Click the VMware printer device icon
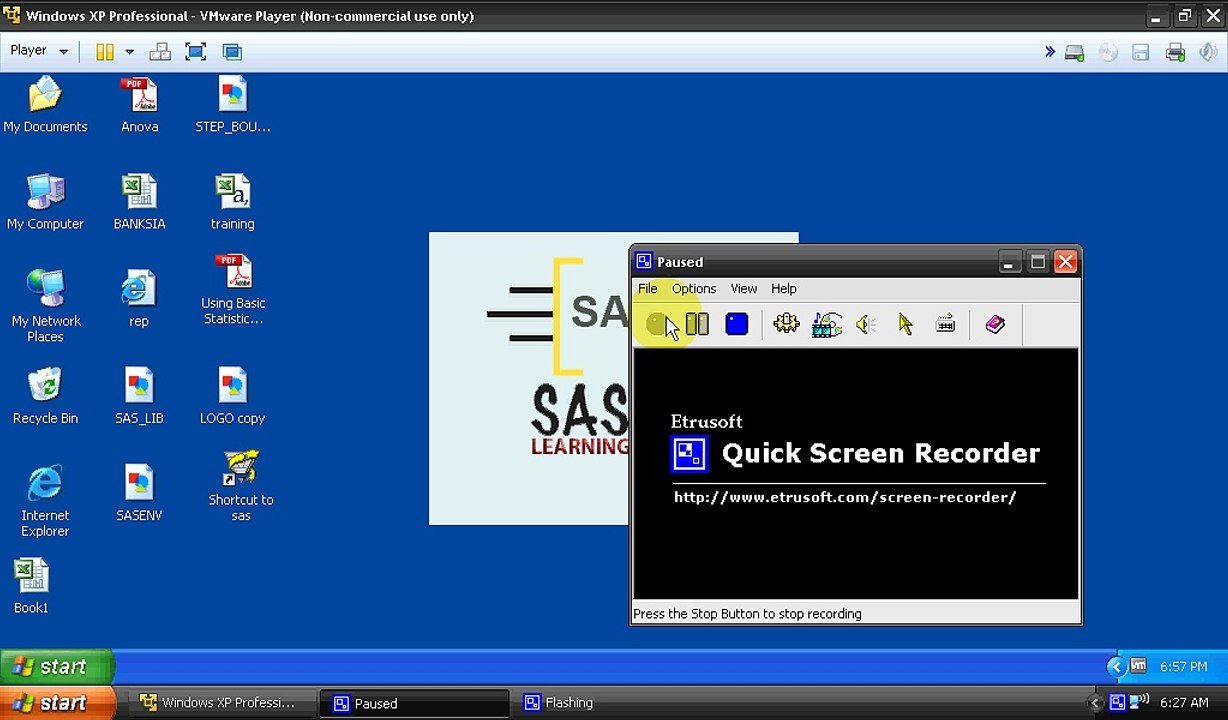 point(1176,53)
